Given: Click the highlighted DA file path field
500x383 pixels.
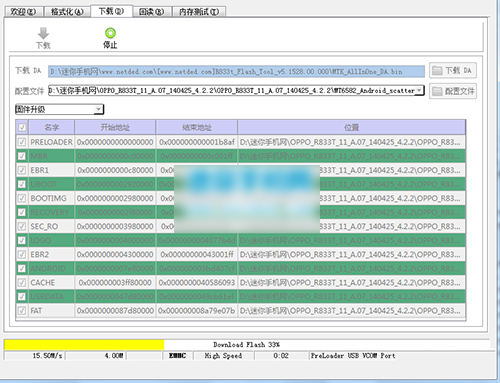Looking at the screenshot, I should 236,71.
